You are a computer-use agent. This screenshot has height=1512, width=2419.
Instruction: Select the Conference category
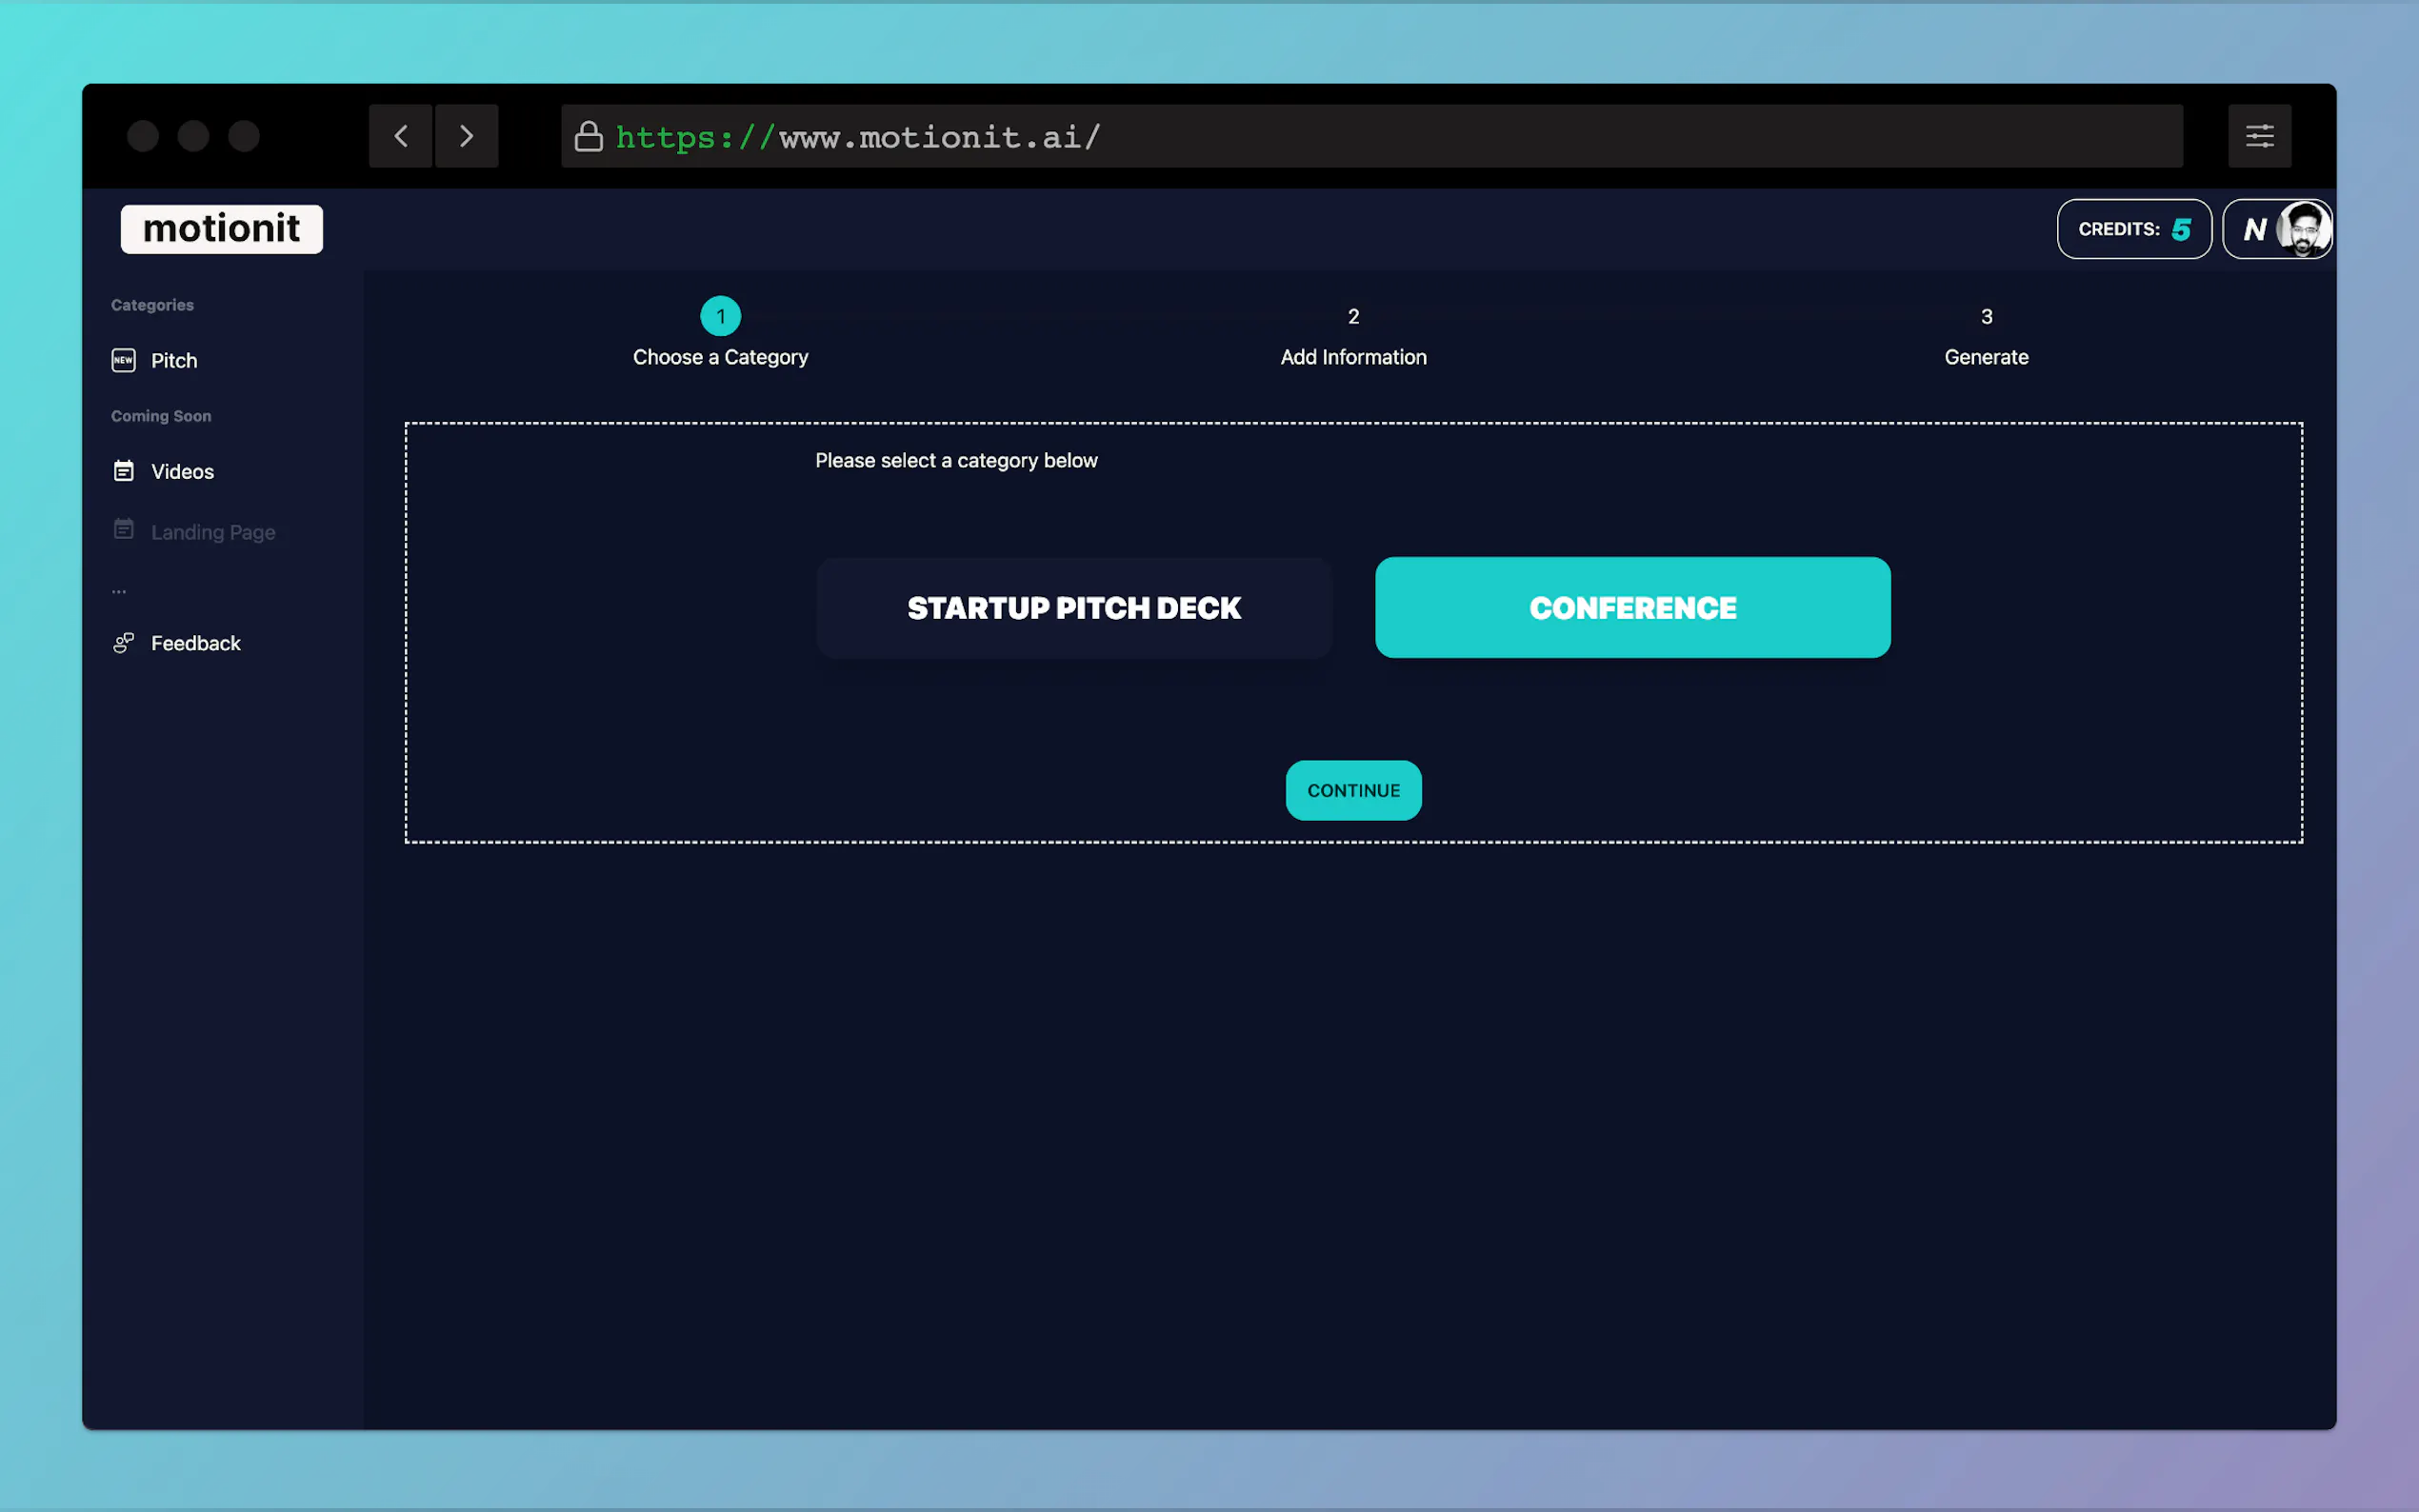click(1632, 607)
